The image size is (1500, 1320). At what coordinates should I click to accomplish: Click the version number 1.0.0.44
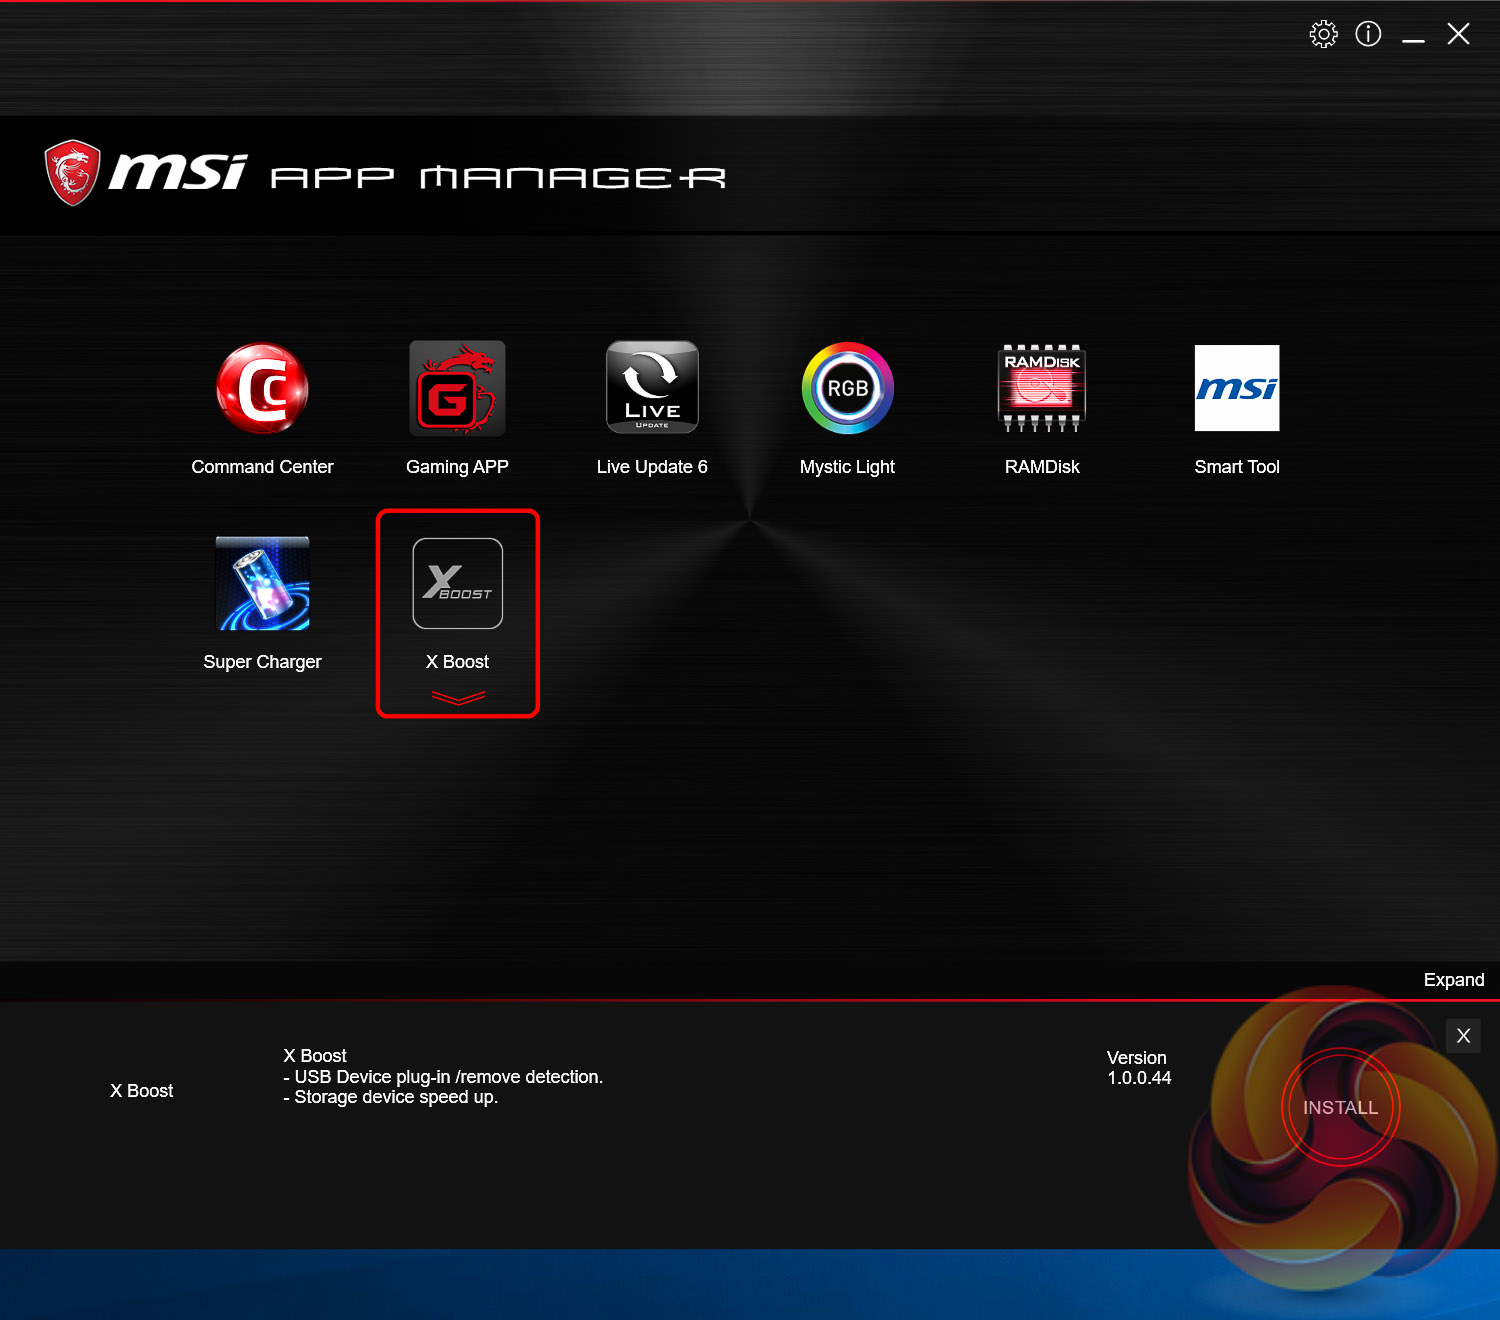(x=1139, y=1078)
